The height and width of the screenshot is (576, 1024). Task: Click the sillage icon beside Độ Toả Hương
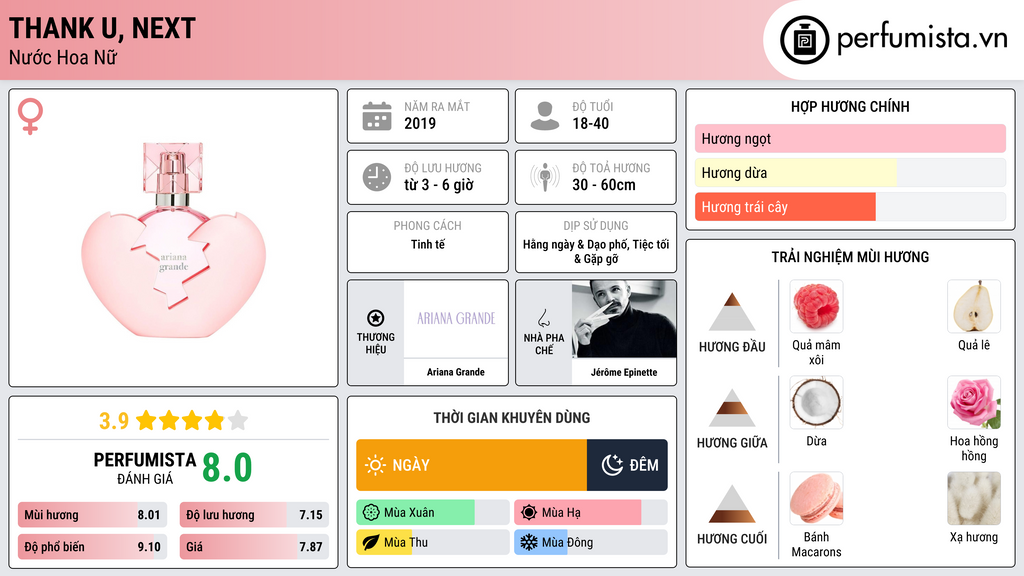pos(545,177)
